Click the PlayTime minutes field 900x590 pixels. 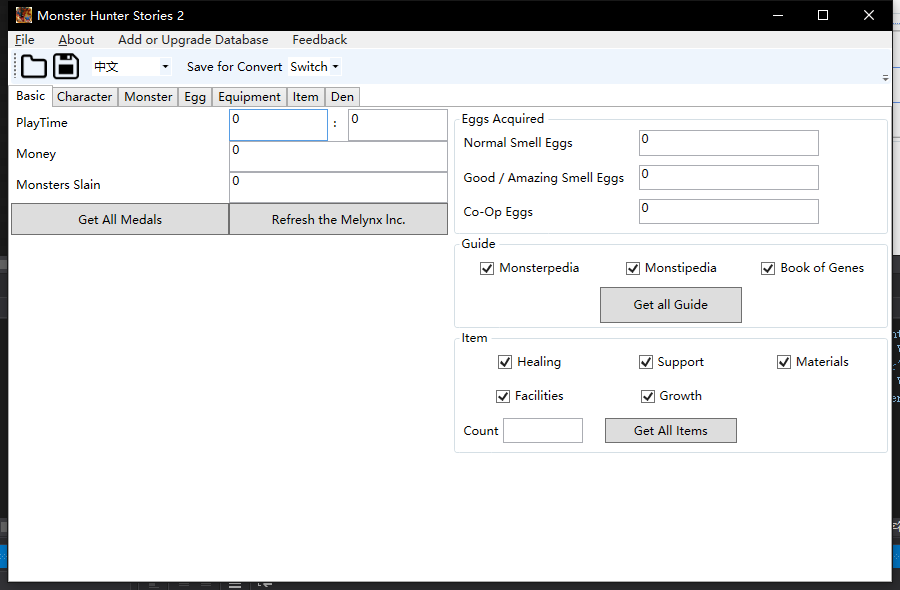coord(398,125)
